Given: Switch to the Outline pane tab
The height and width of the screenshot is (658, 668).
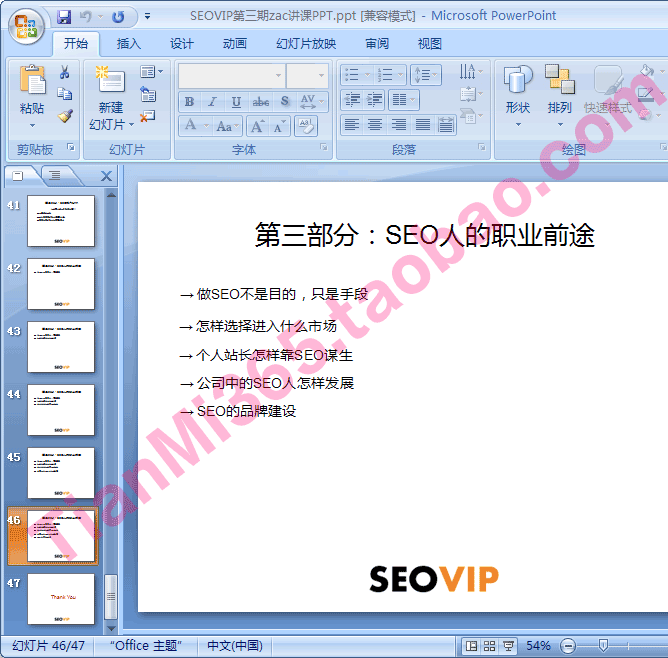Looking at the screenshot, I should coord(55,175).
